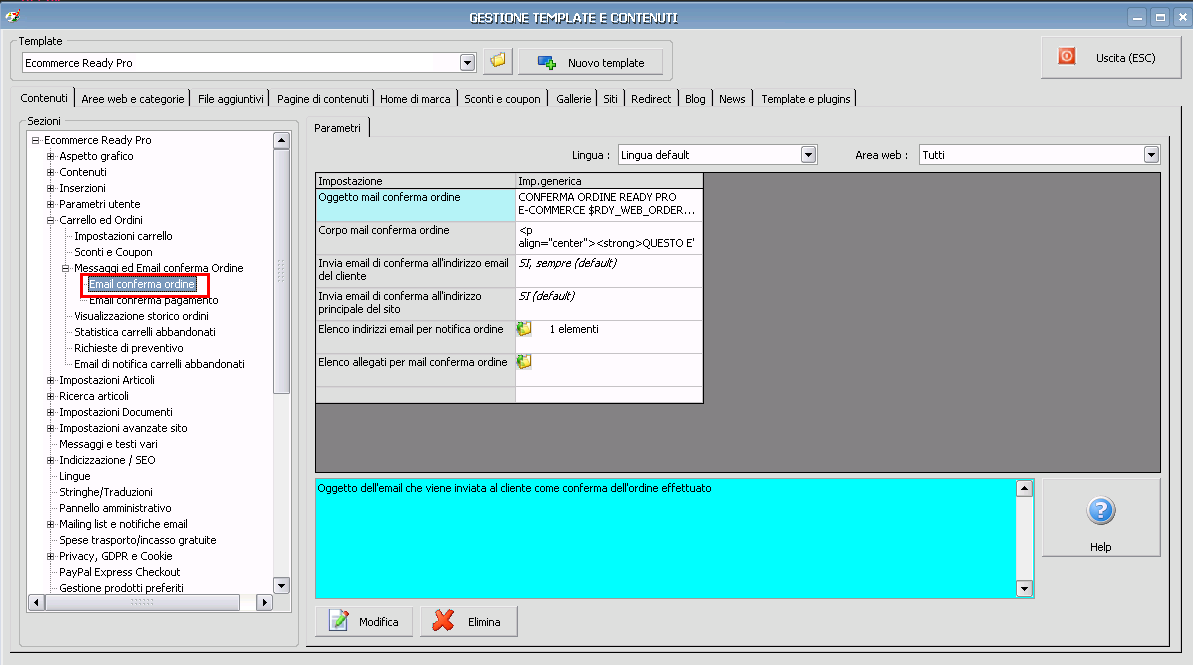Open the Home di marca tab

tap(415, 99)
